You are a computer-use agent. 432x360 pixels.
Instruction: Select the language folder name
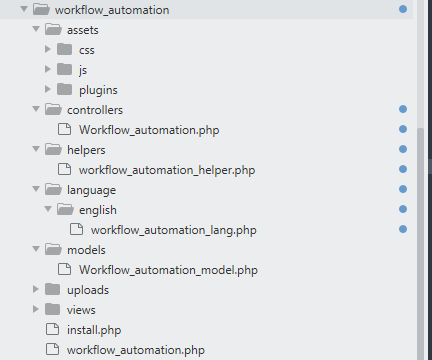91,190
